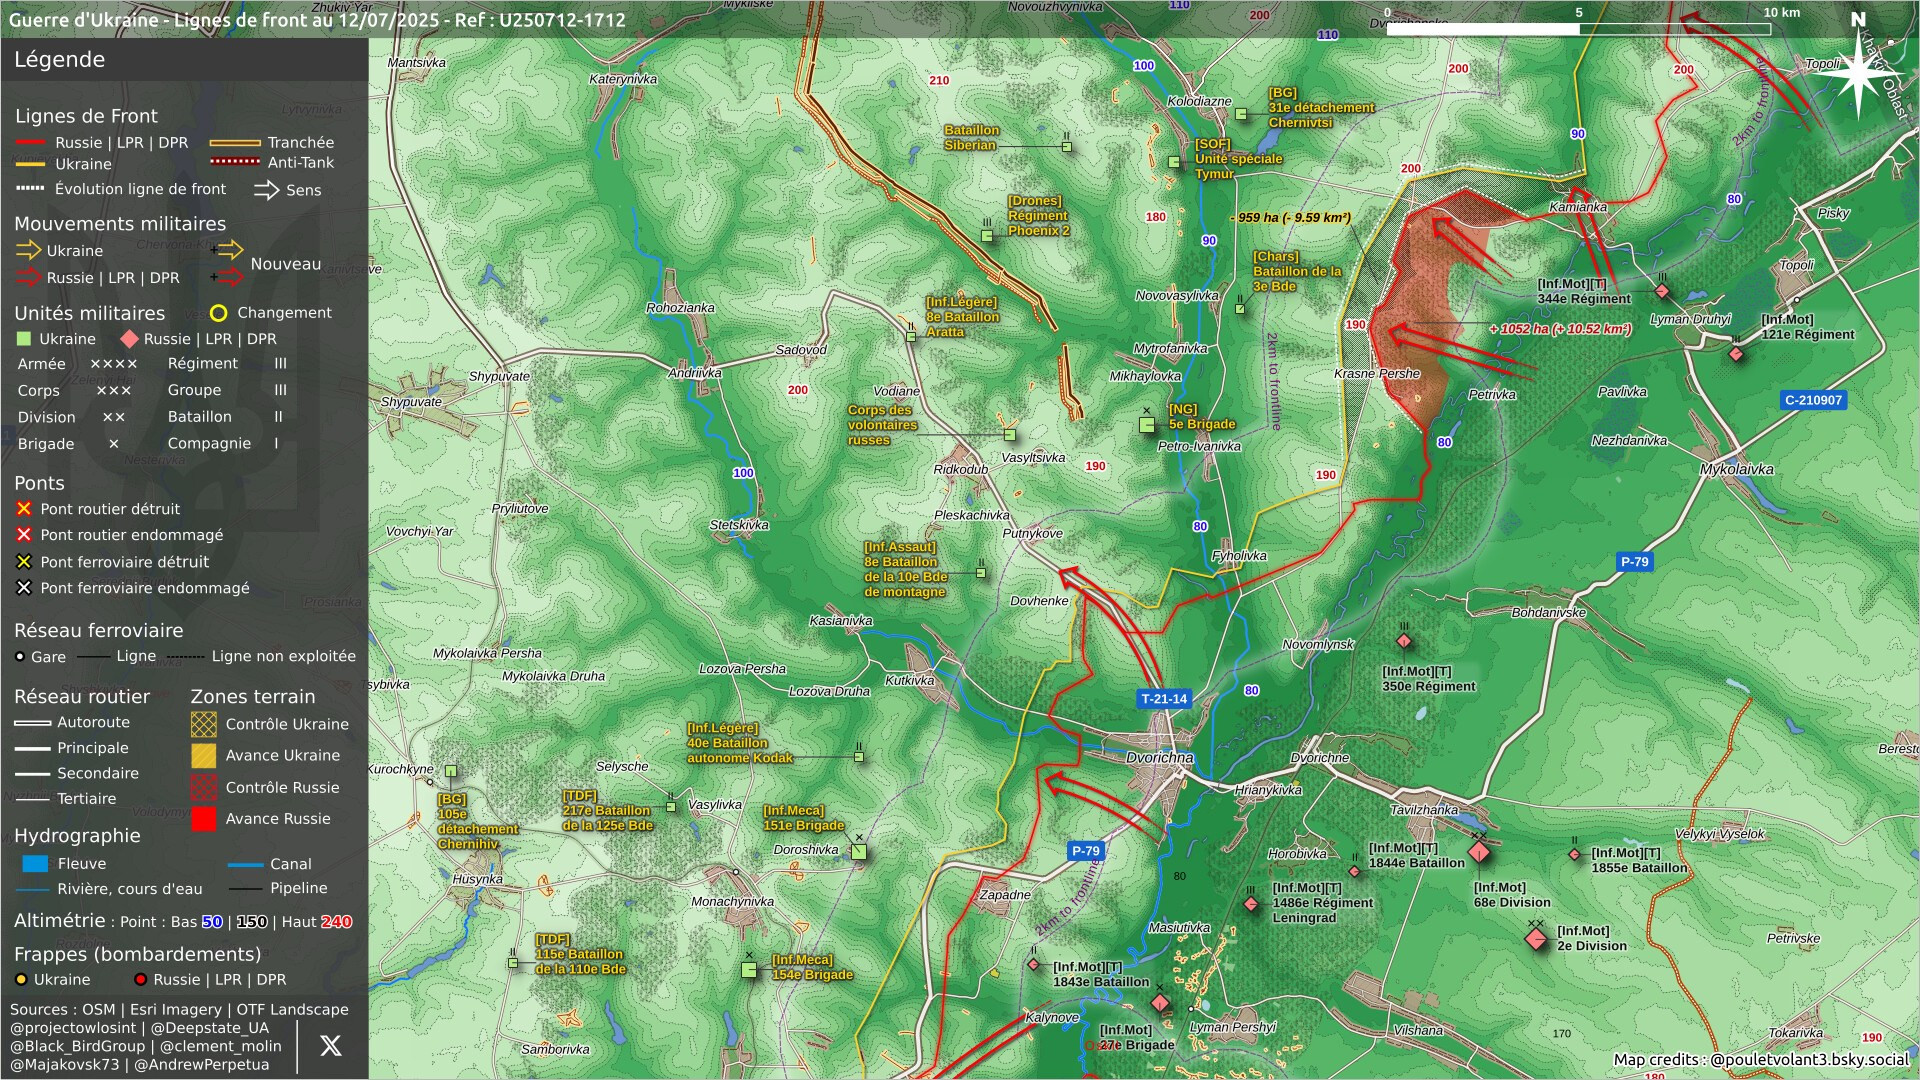Click the red diamond 2e Division marker
Viewport: 1920px width, 1080px height.
click(1536, 938)
